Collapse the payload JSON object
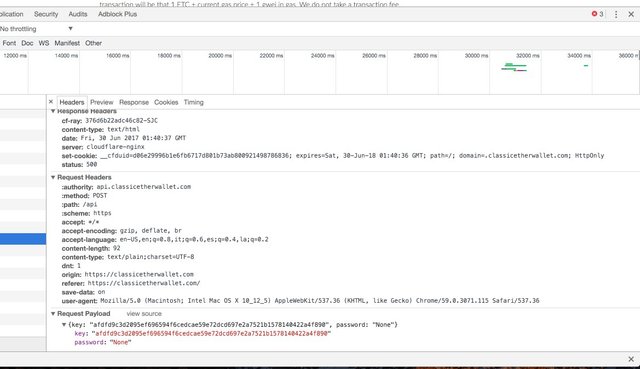 (x=64, y=325)
